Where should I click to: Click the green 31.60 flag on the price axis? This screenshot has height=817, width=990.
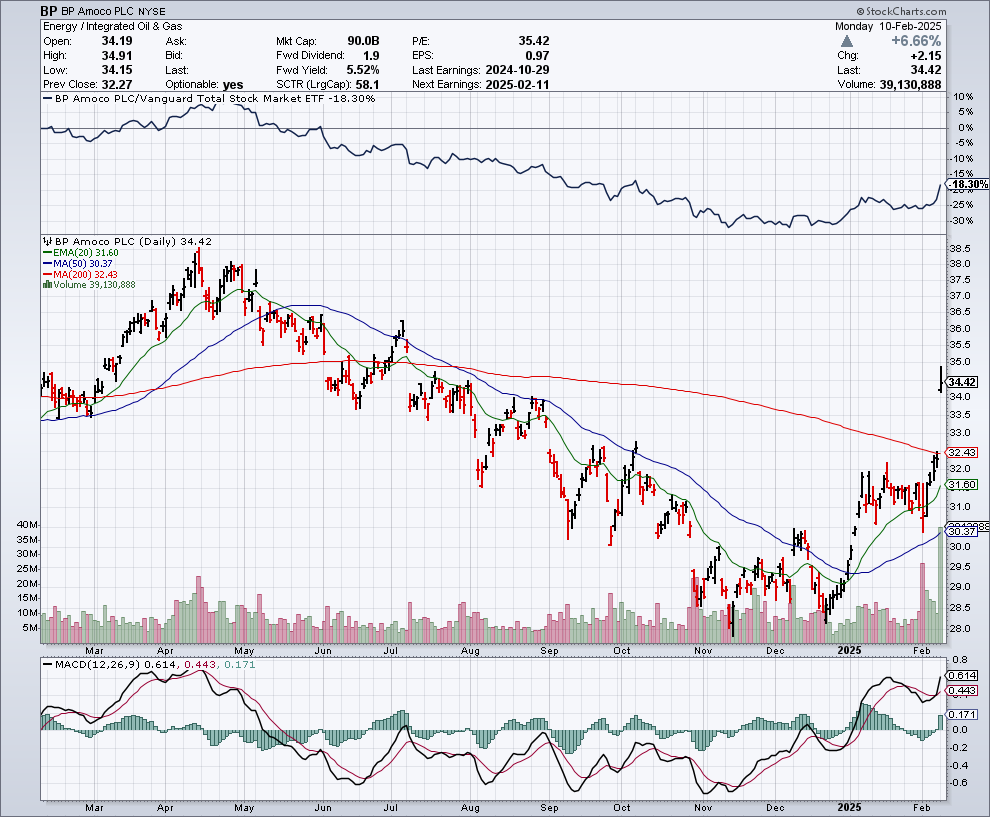pos(962,484)
